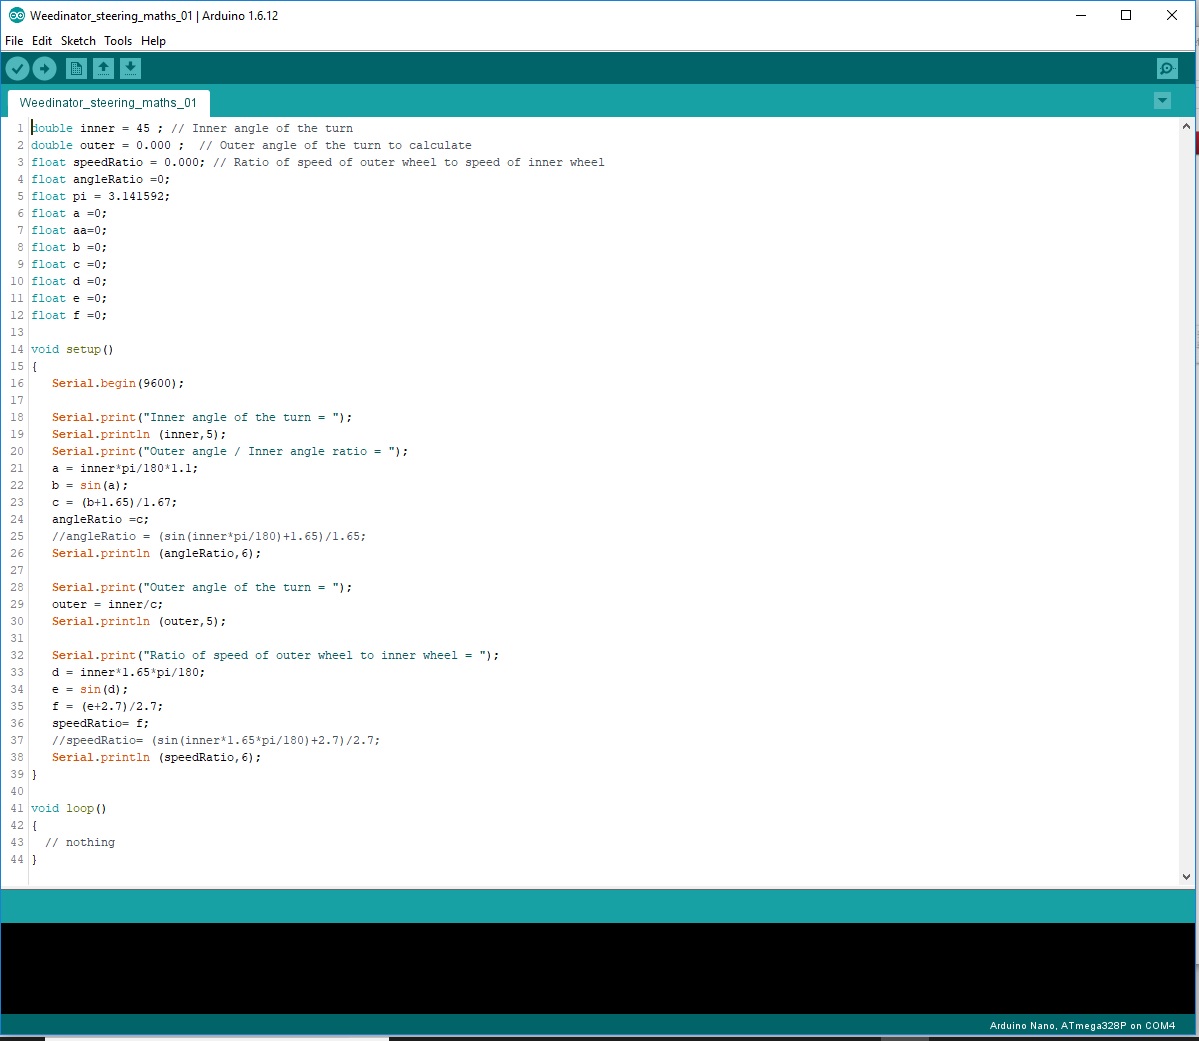The height and width of the screenshot is (1041, 1199).
Task: Open the tab options dropdown arrow
Action: pyautogui.click(x=1162, y=100)
